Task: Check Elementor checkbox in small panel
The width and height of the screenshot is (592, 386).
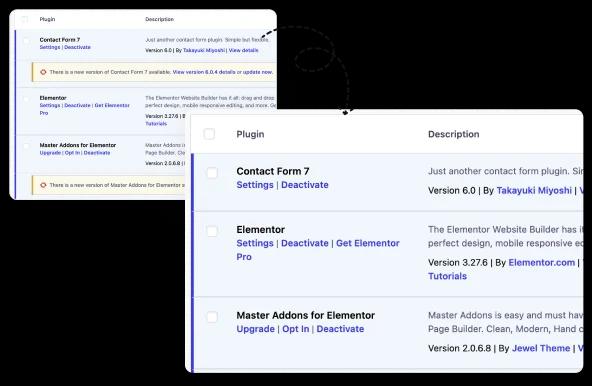Action: (26, 99)
